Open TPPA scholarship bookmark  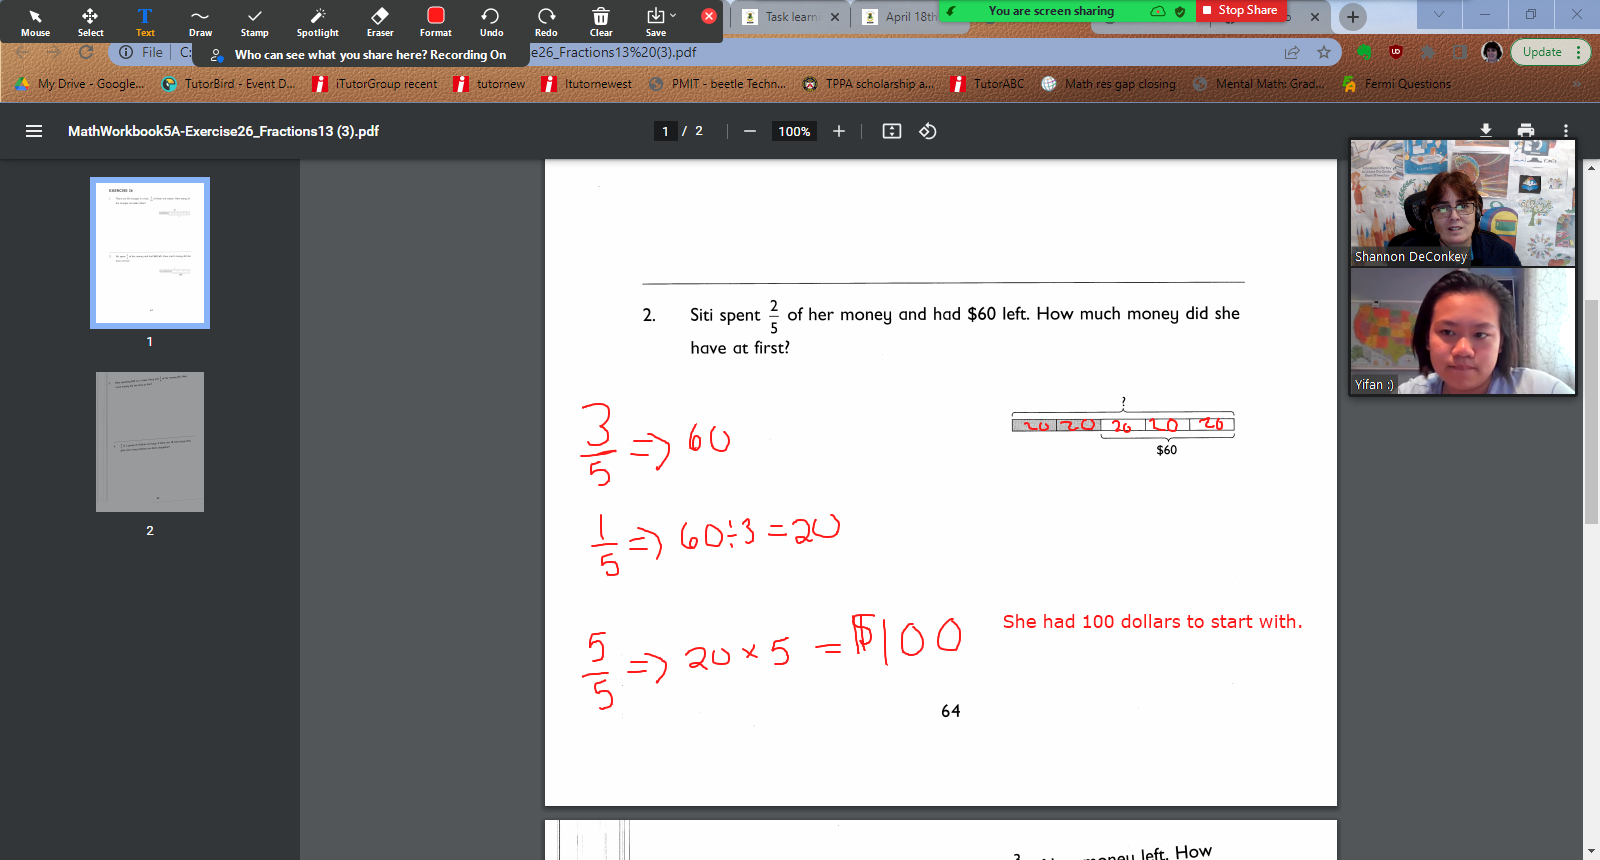click(x=868, y=84)
